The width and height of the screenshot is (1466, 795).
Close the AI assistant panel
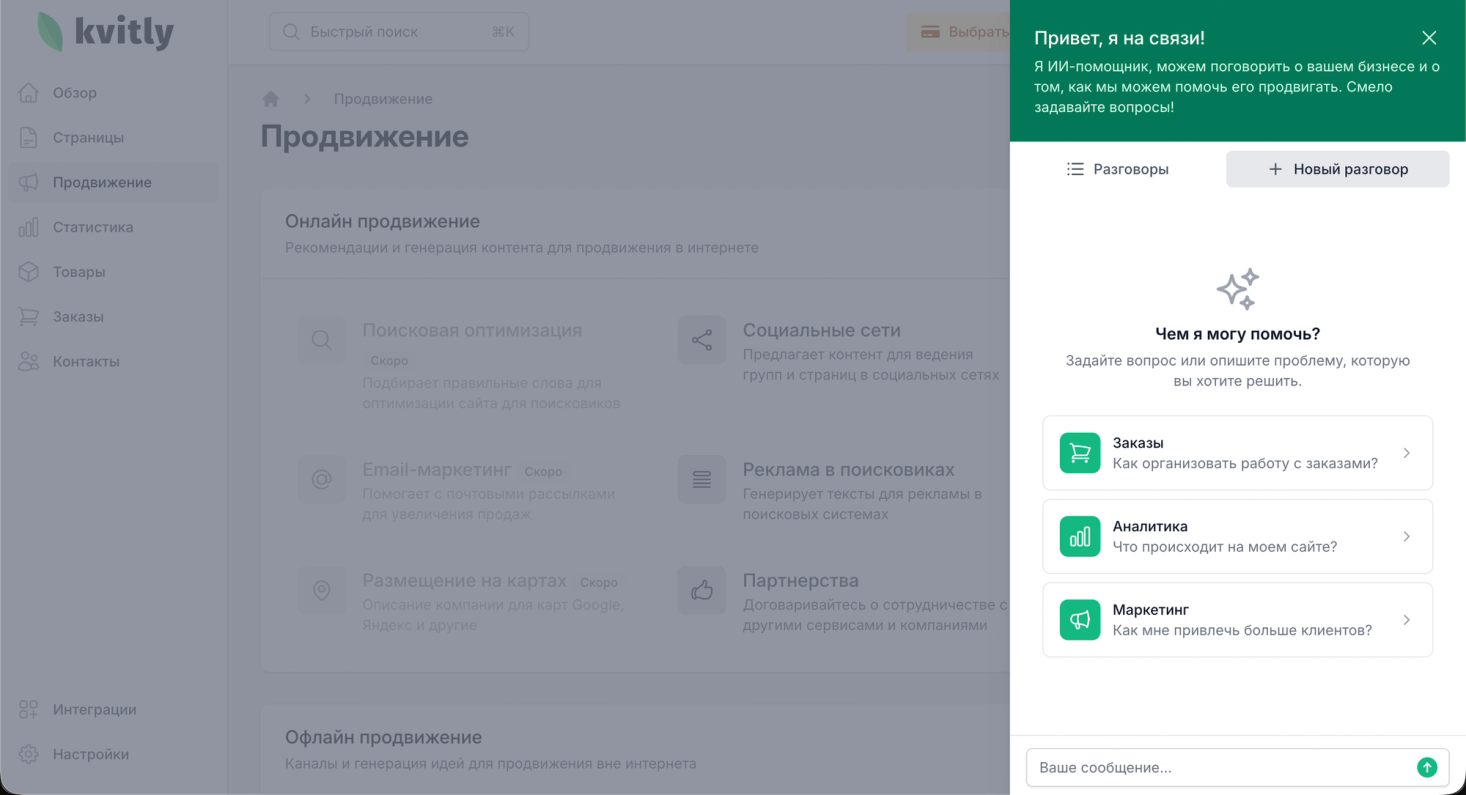pos(1429,38)
